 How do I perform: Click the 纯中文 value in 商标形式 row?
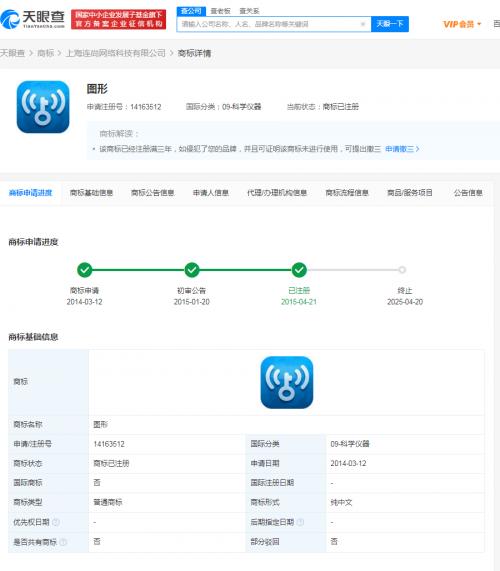point(341,503)
